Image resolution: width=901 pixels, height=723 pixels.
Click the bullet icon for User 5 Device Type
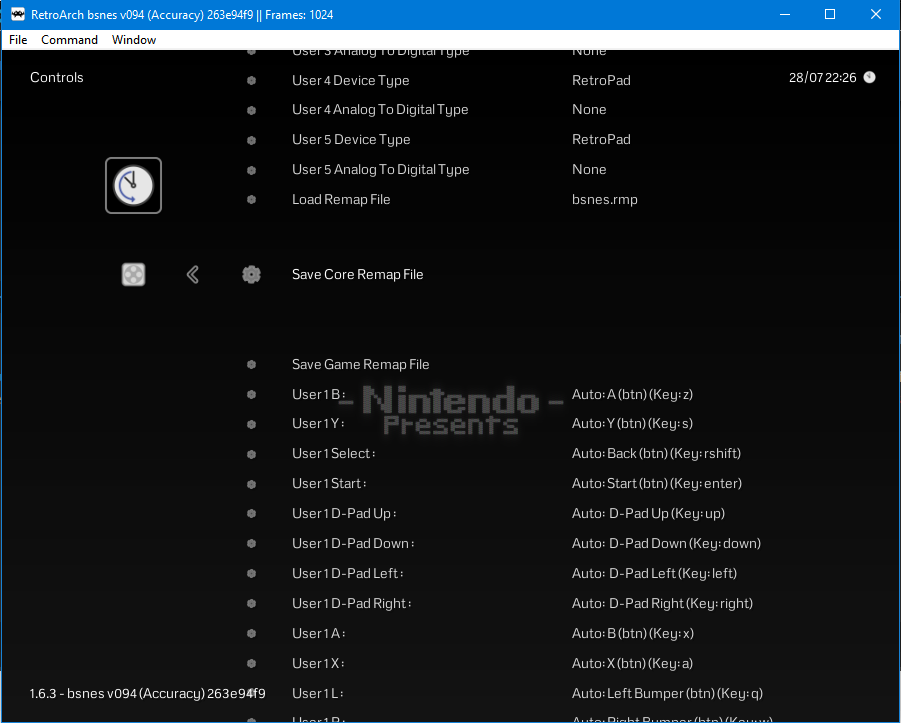click(x=251, y=140)
